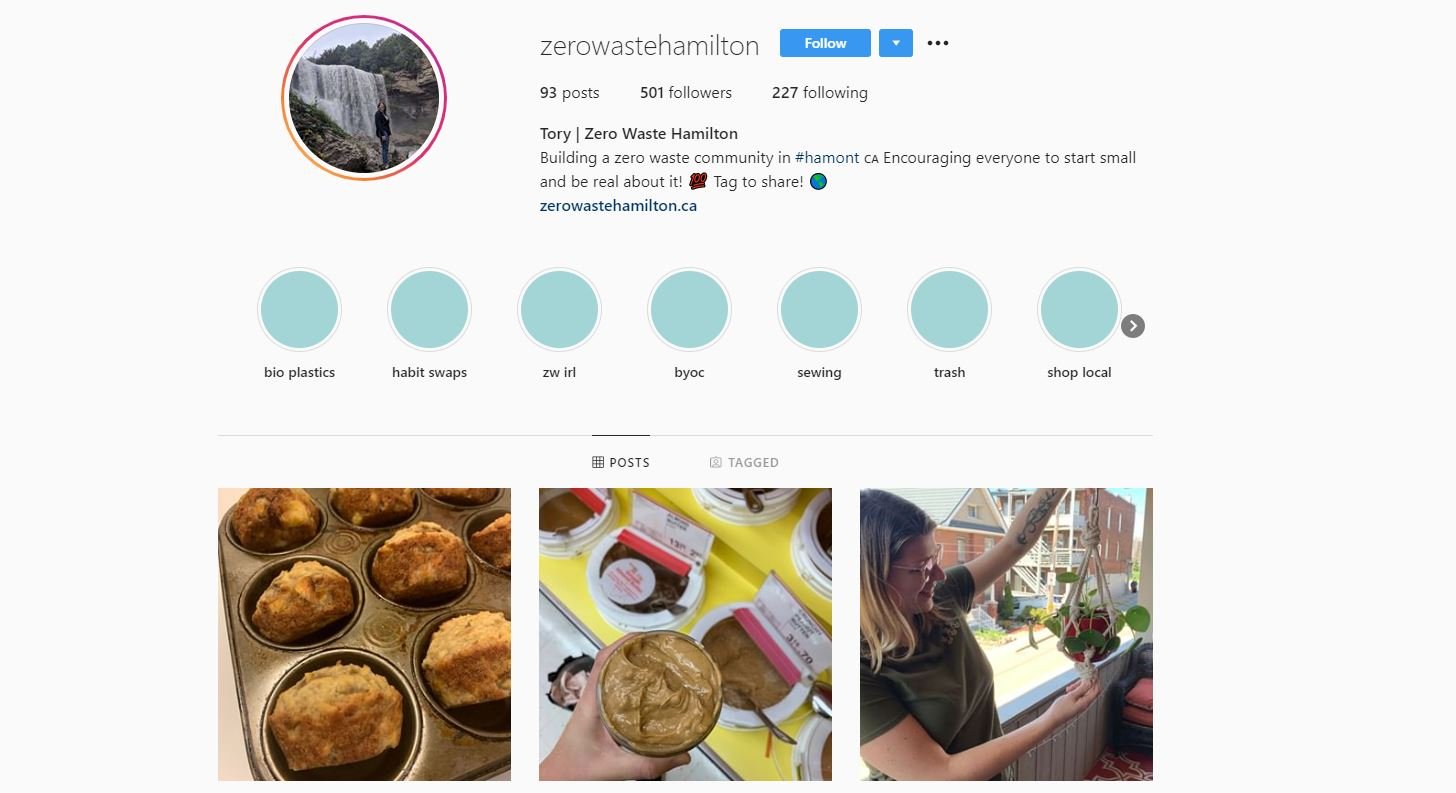The height and width of the screenshot is (793, 1456).
Task: Select the Posts tab
Action: 621,462
